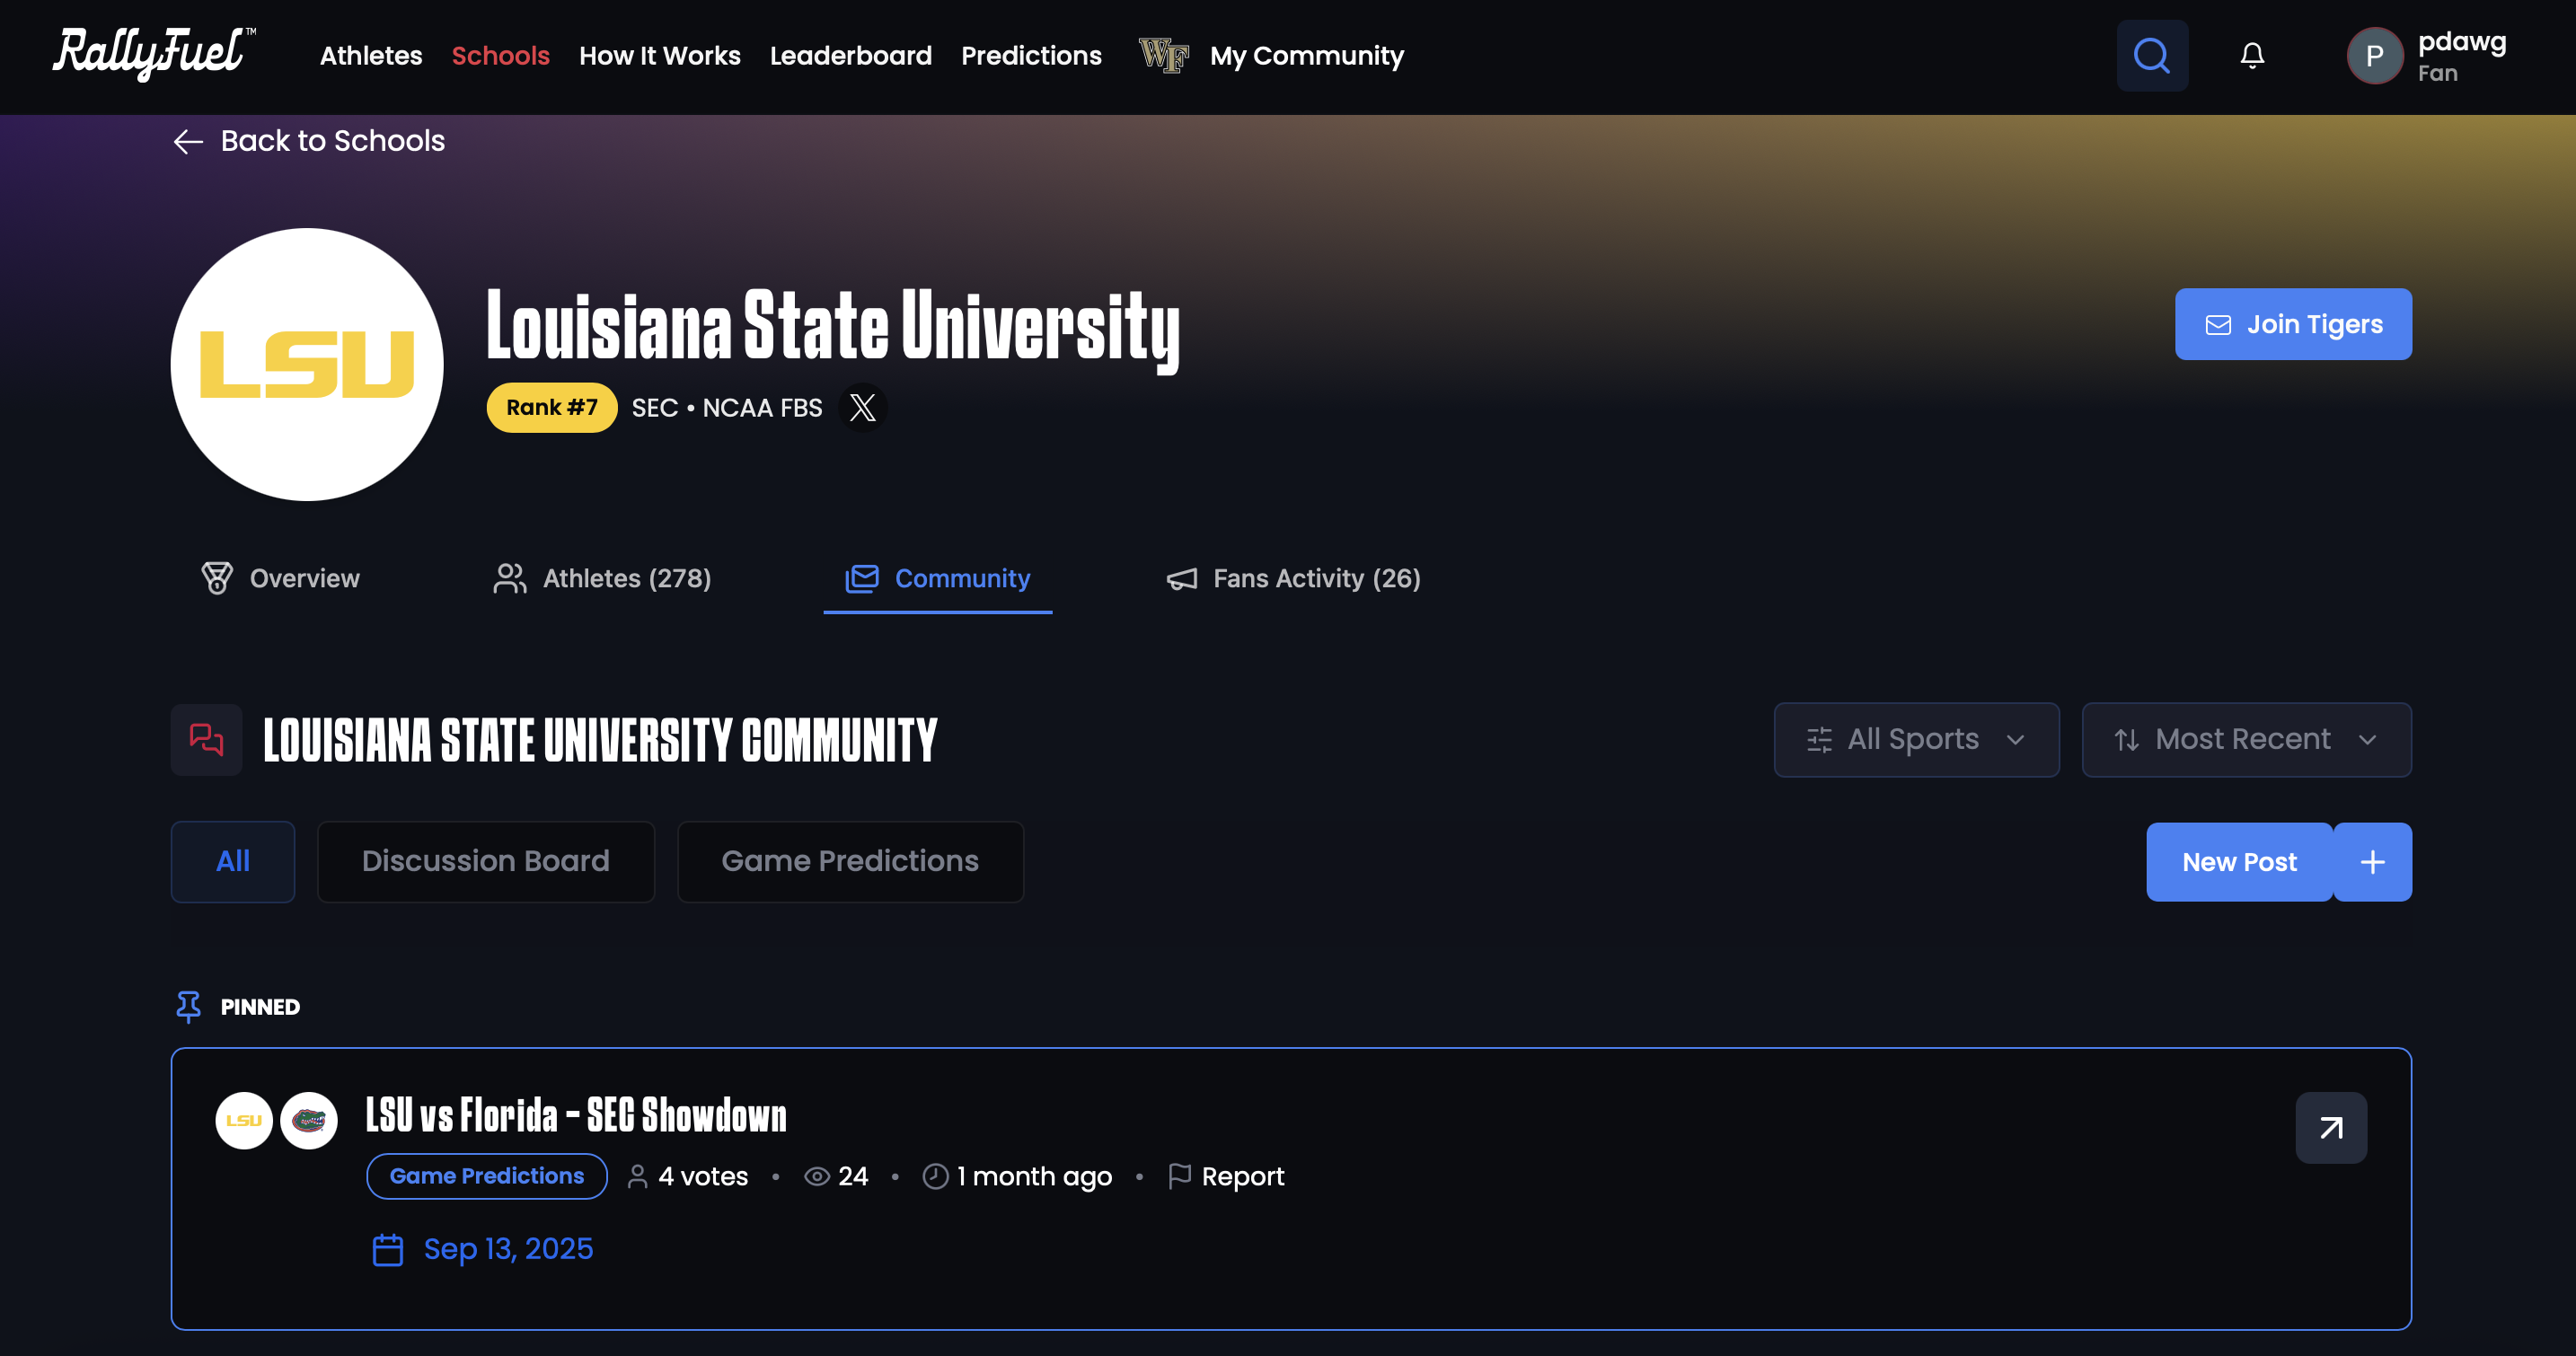Click the pdawg username
The image size is (2576, 1356).
pyautogui.click(x=2461, y=42)
